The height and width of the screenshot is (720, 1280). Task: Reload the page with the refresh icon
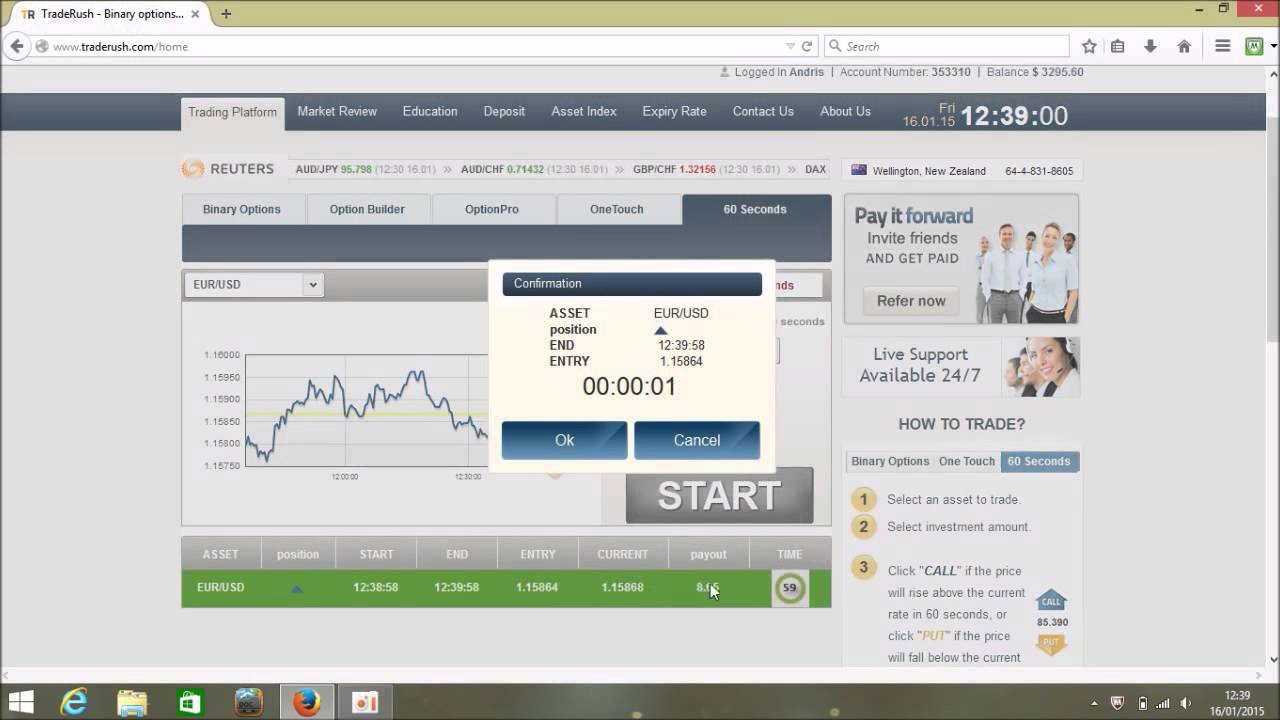coord(807,46)
